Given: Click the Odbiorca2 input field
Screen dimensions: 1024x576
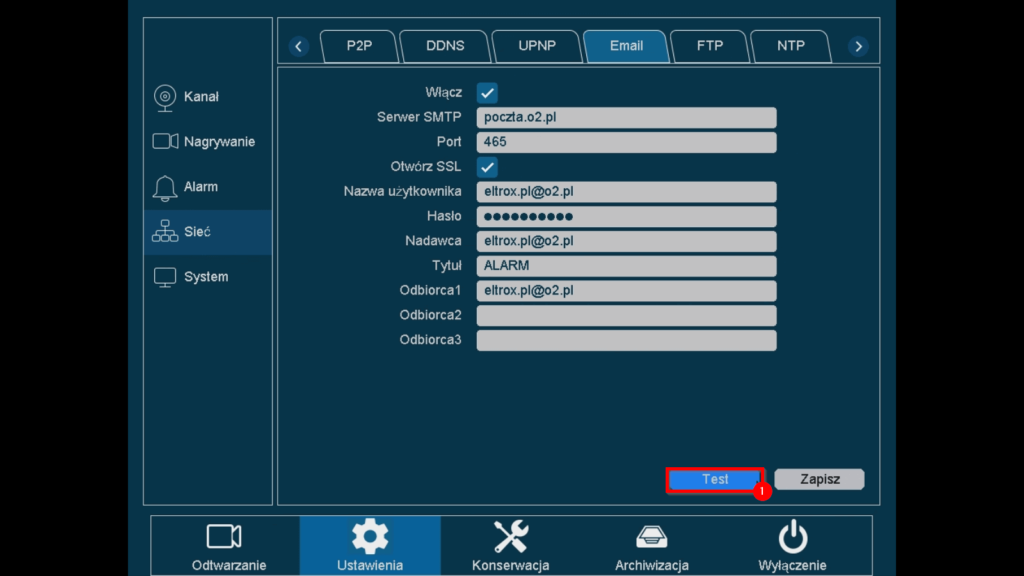Looking at the screenshot, I should point(626,315).
